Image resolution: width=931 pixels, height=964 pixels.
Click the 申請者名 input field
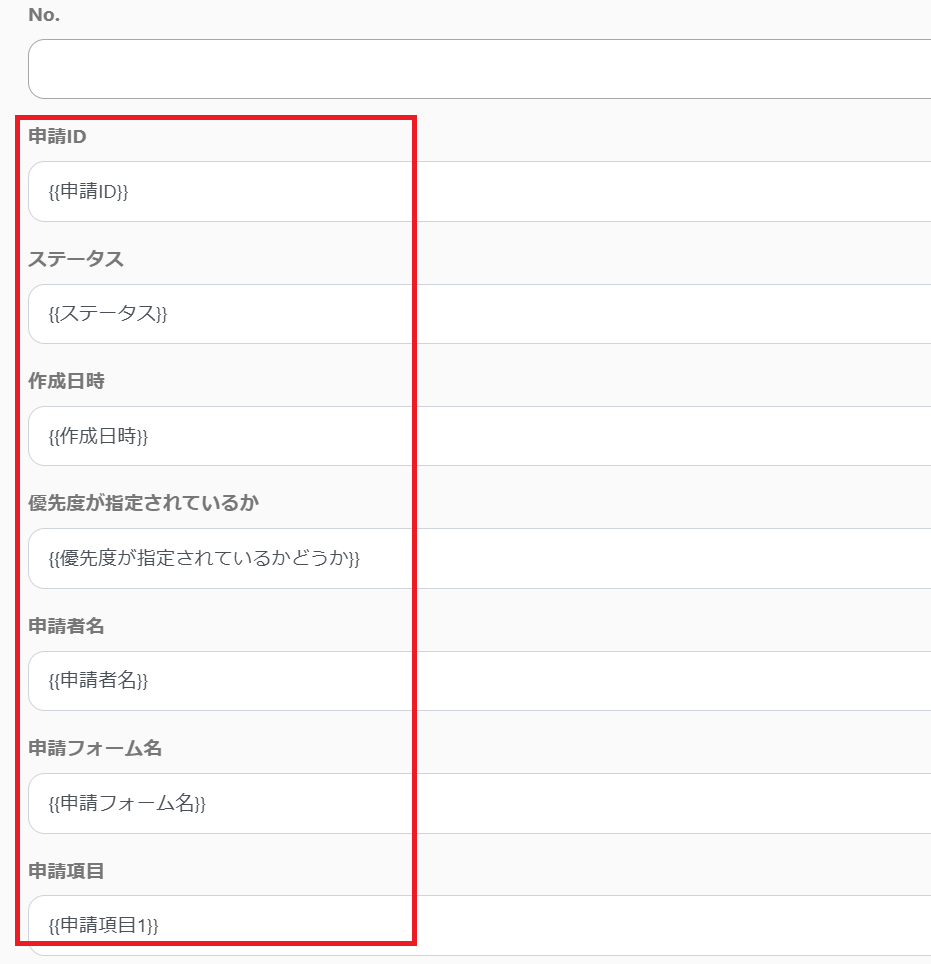coord(480,681)
